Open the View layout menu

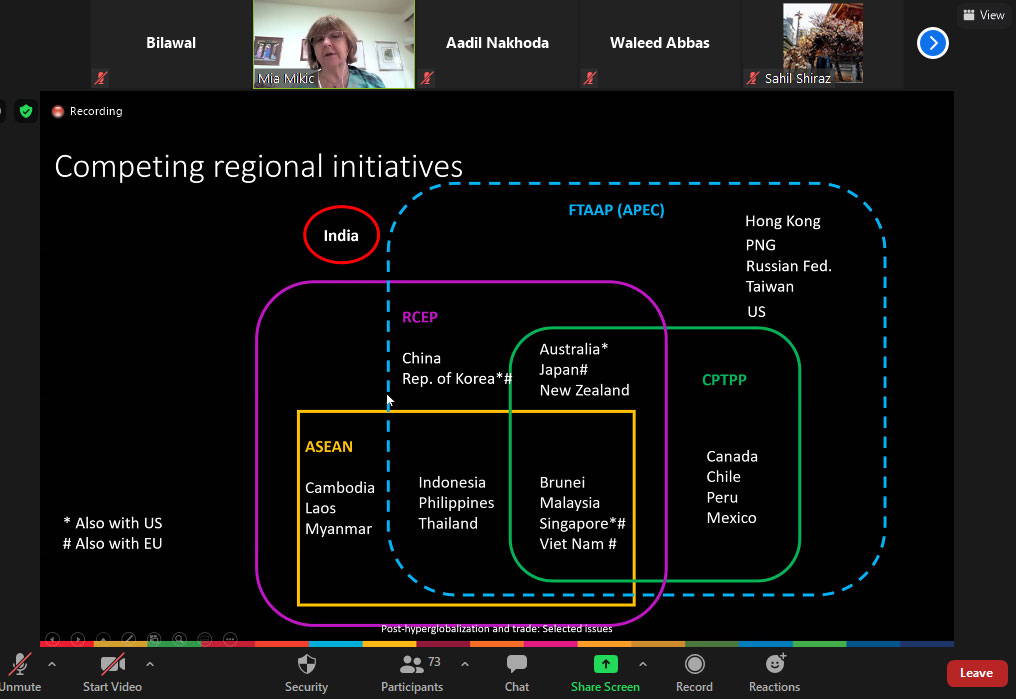coord(984,15)
